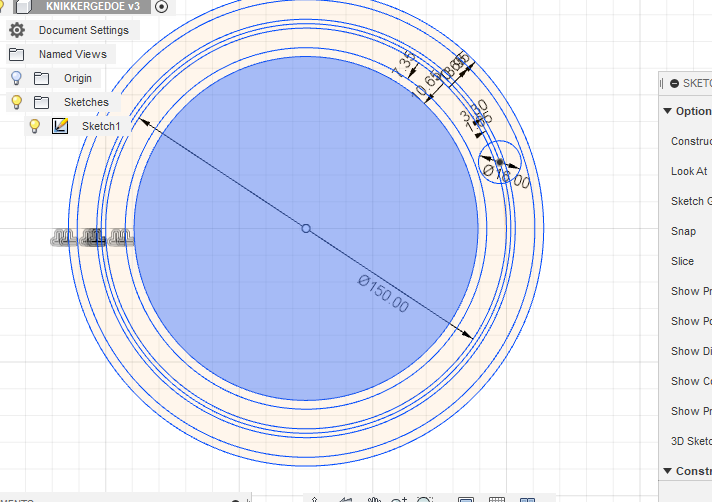Screen dimensions: 712x502
Task: Click the Document Settings gear icon
Action: pyautogui.click(x=17, y=30)
